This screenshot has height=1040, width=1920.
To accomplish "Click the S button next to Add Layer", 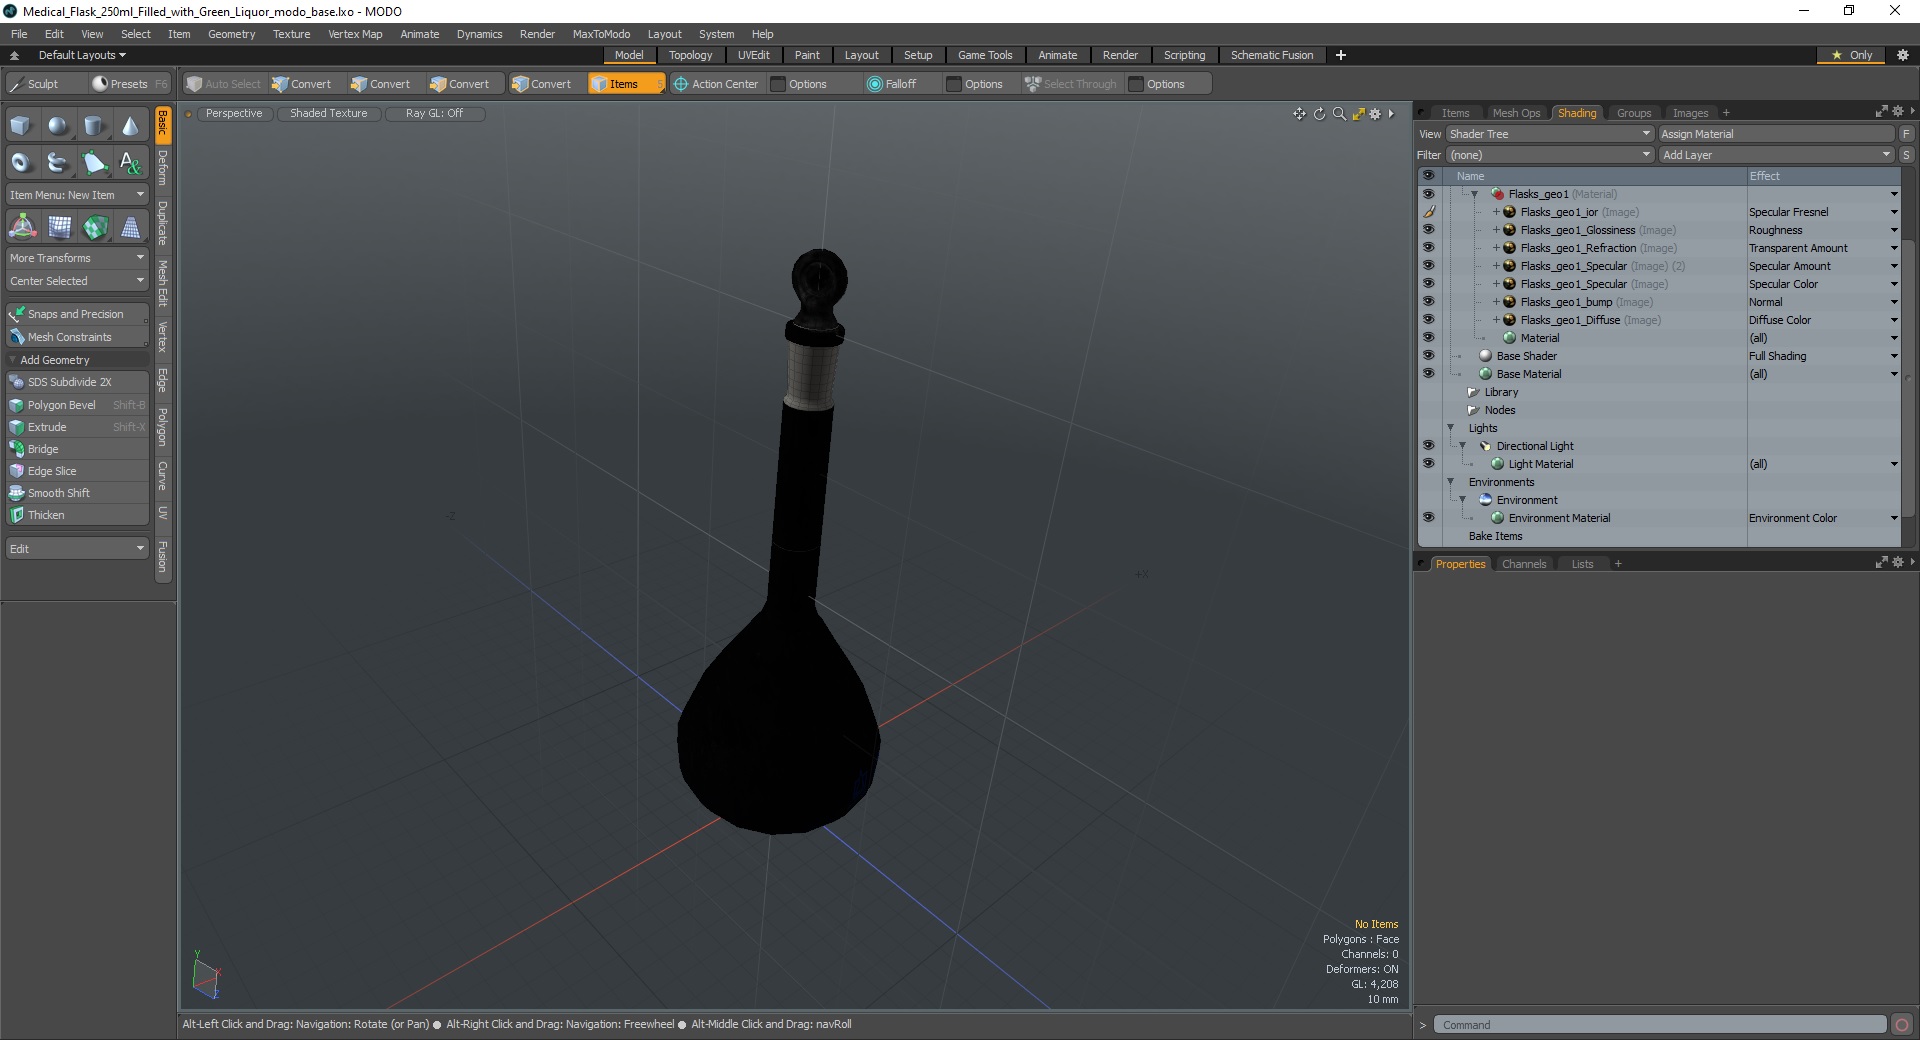I will coord(1907,155).
